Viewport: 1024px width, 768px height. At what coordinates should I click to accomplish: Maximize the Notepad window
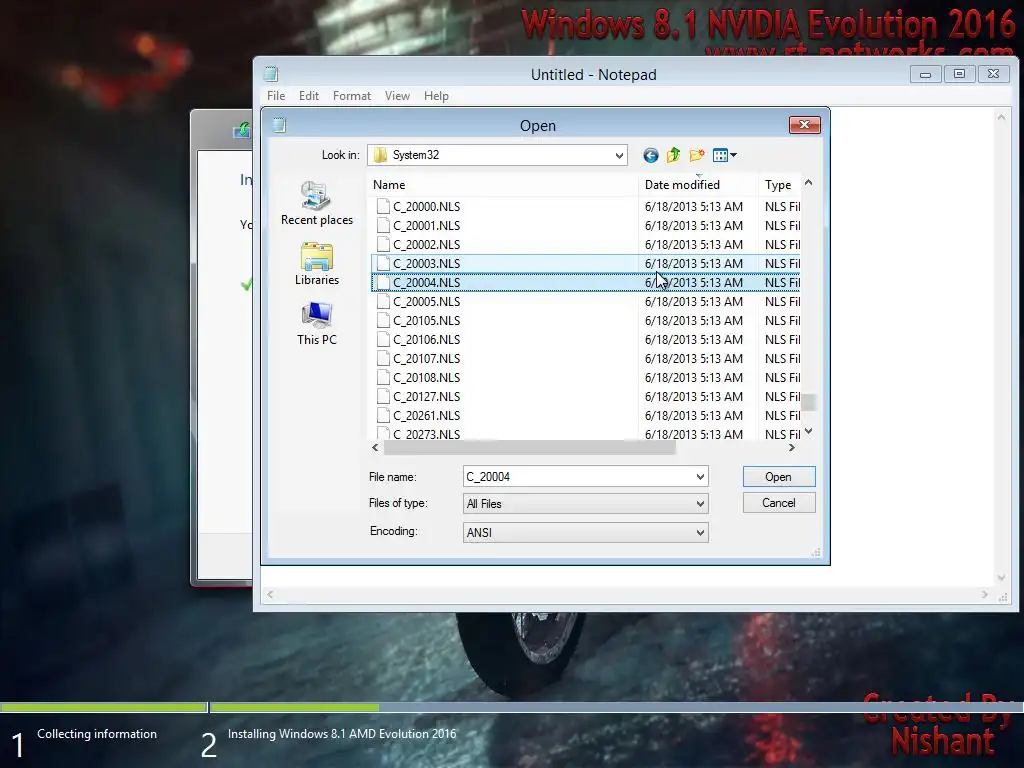959,74
